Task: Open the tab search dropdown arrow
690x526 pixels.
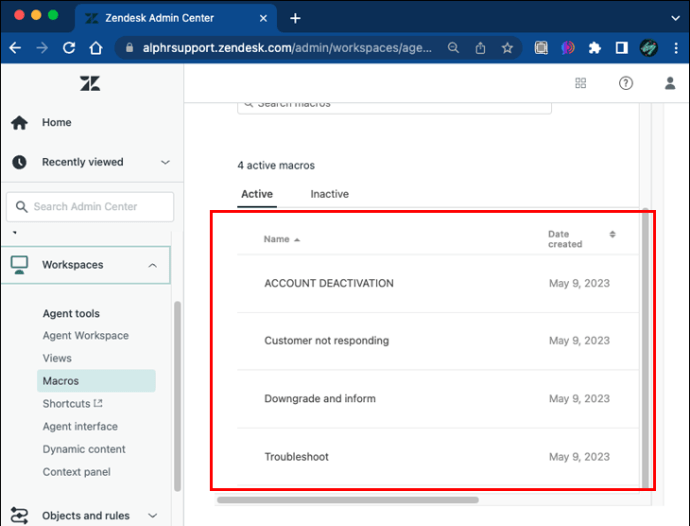Action: (x=675, y=18)
